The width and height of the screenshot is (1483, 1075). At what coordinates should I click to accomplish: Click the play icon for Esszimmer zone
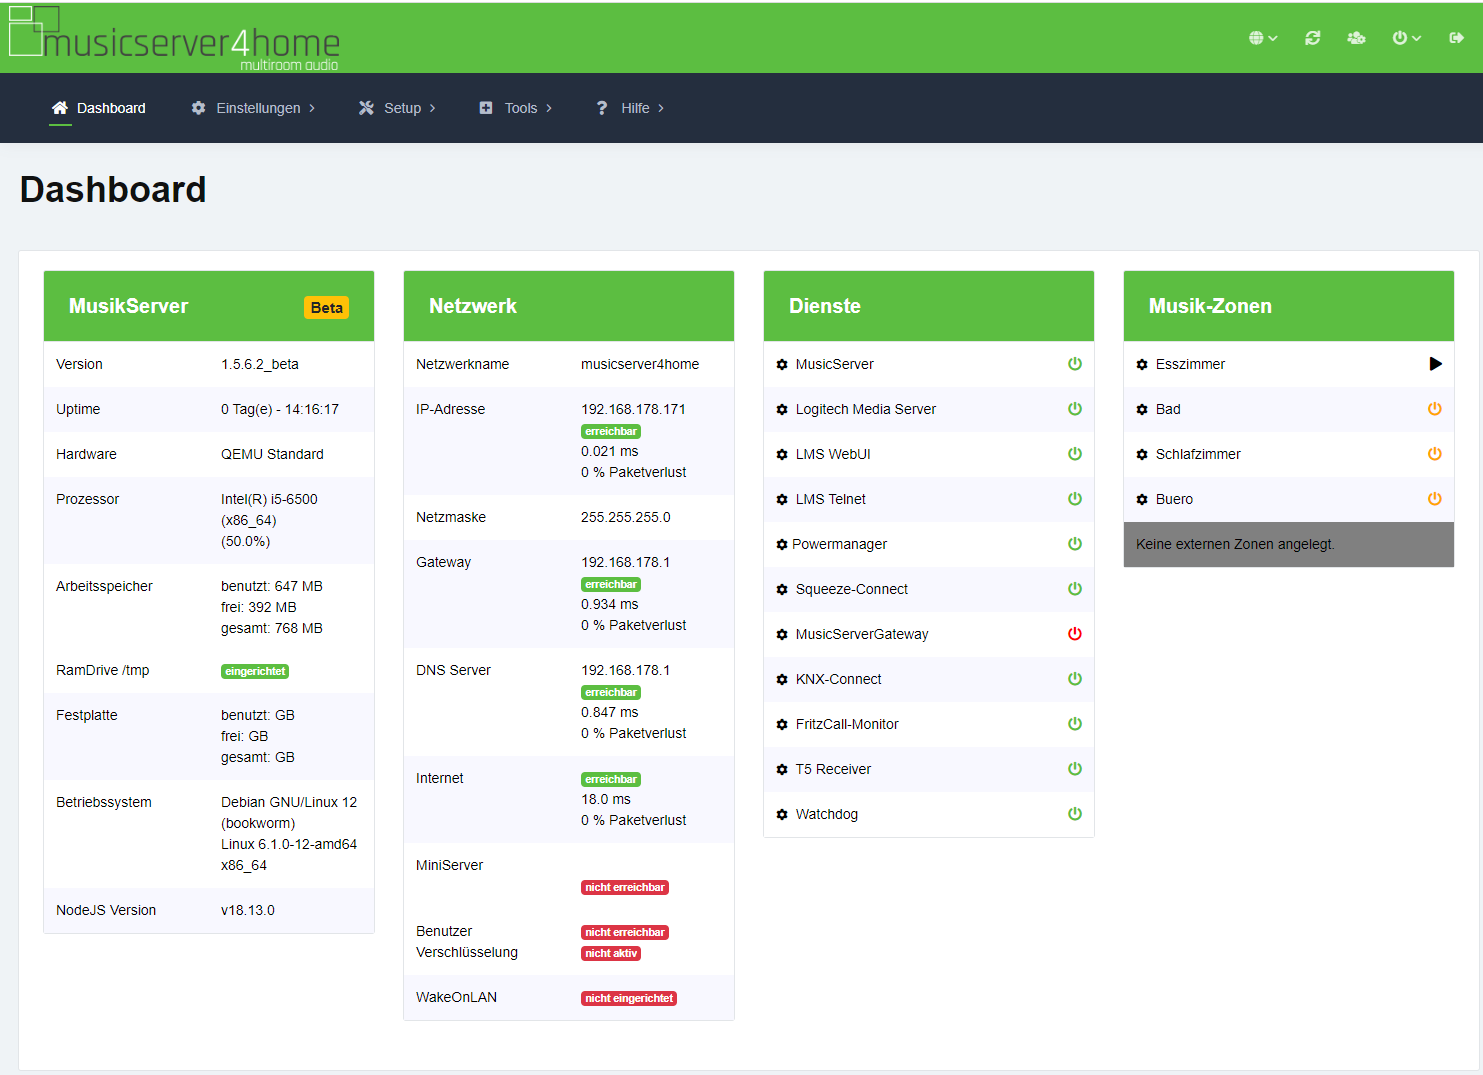pyautogui.click(x=1435, y=364)
